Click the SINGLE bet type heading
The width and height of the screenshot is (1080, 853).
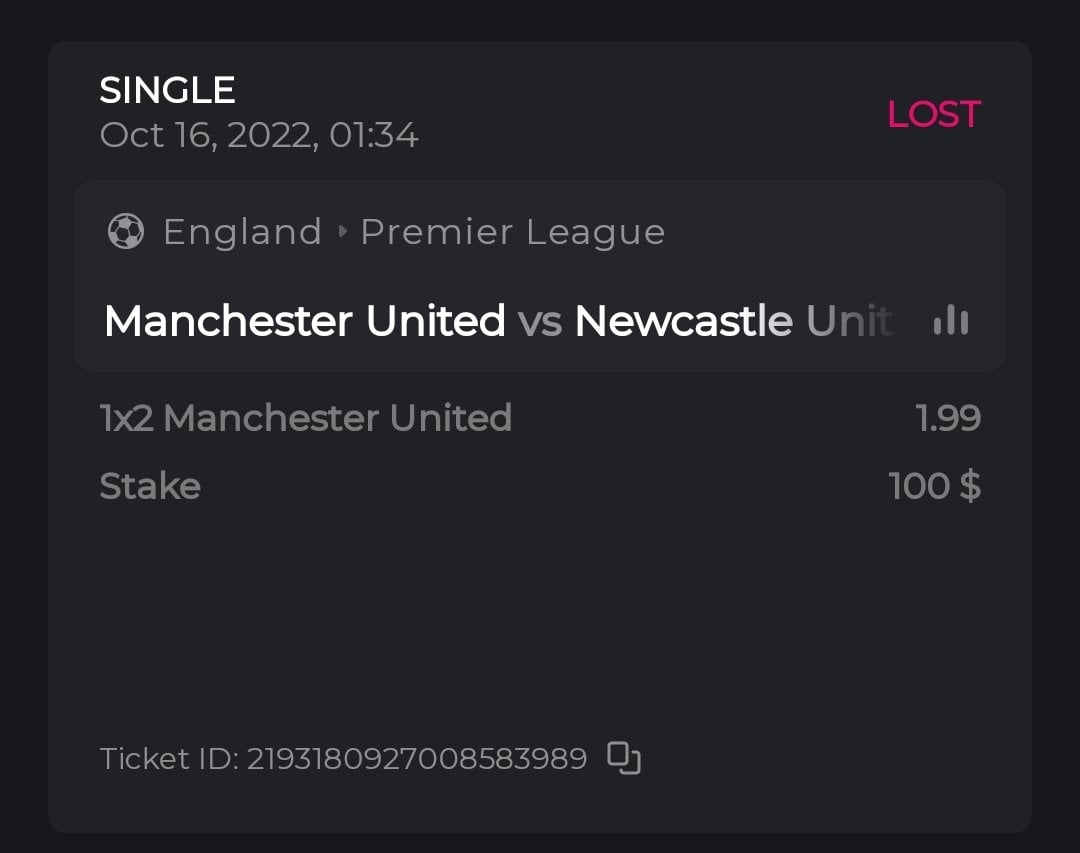click(167, 91)
